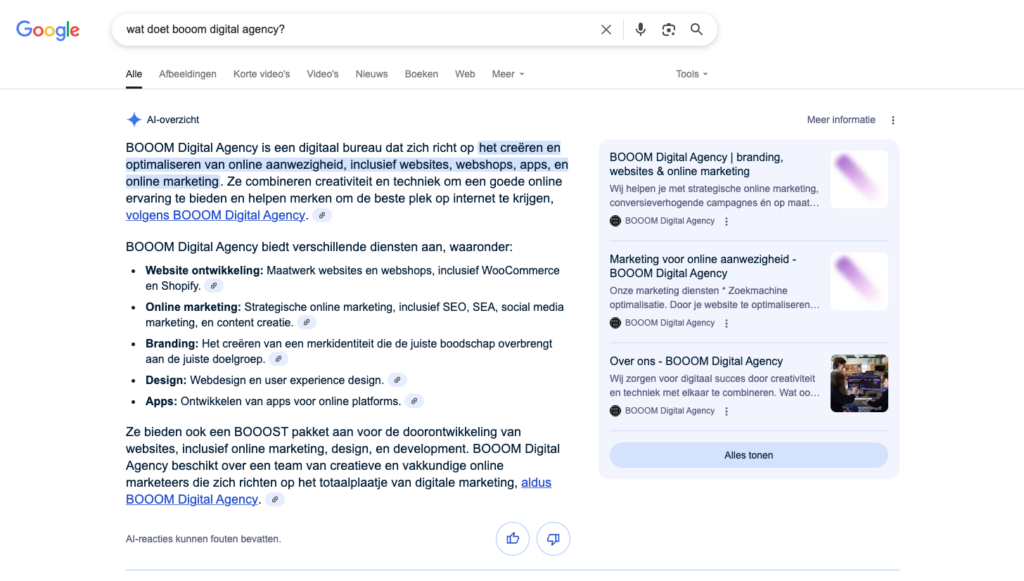Click the 'Wij helpen je met strategische' snippet

pos(714,196)
